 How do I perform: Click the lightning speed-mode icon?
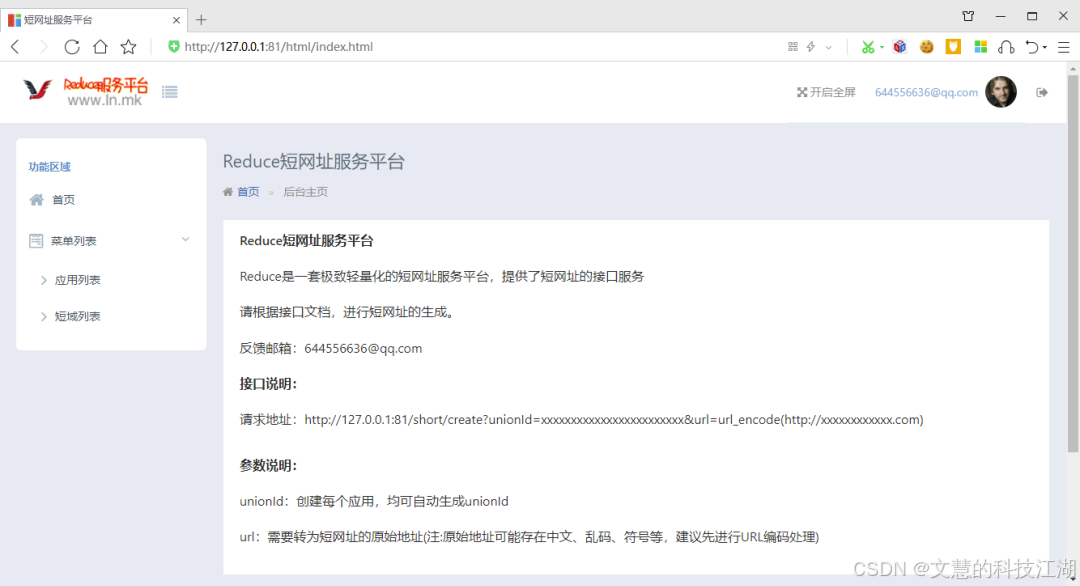point(811,47)
